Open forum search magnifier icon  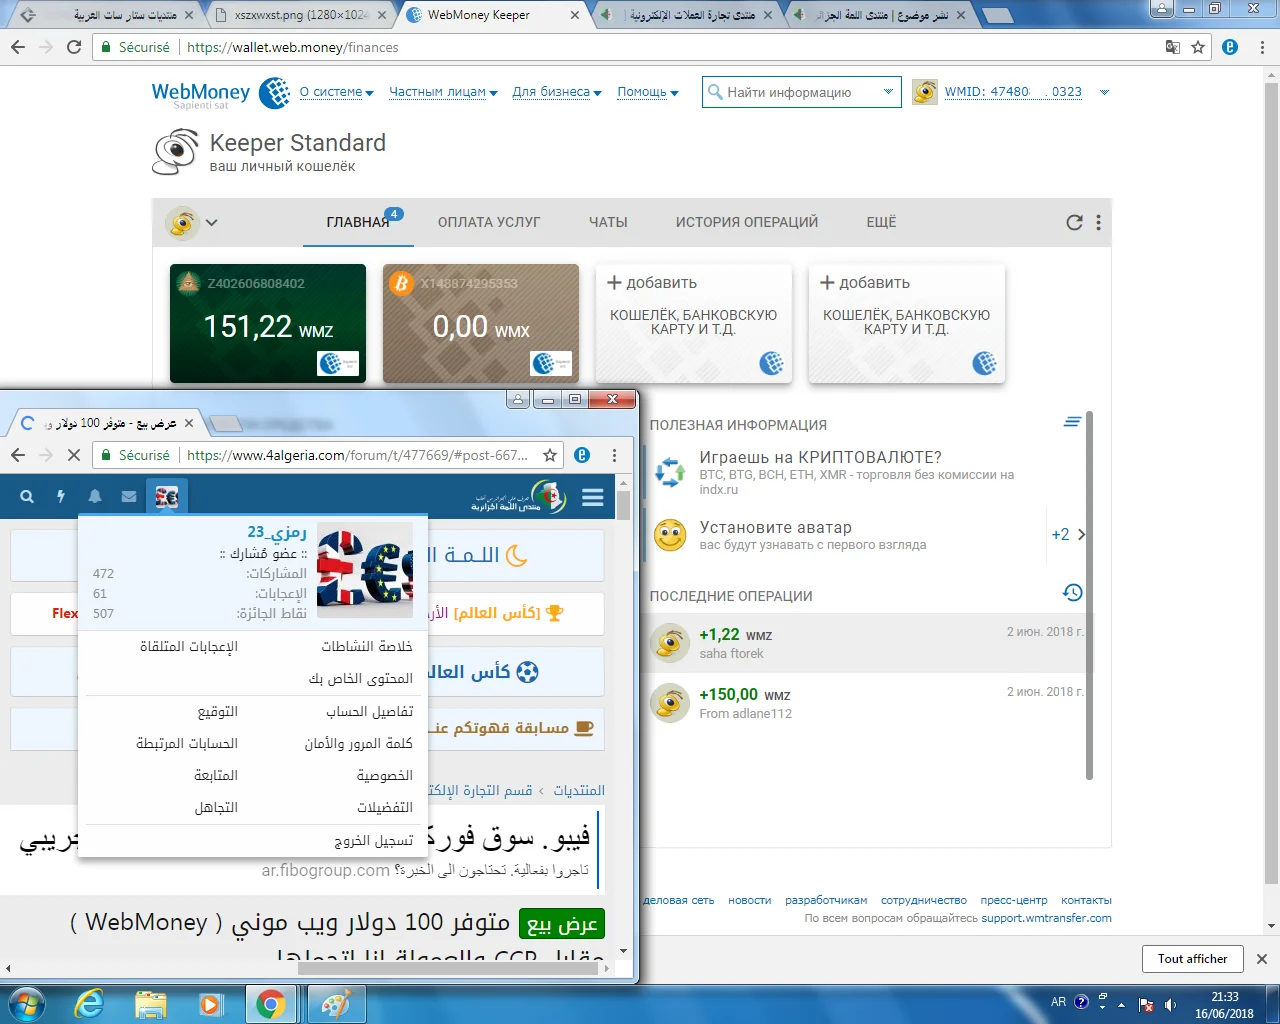27,496
